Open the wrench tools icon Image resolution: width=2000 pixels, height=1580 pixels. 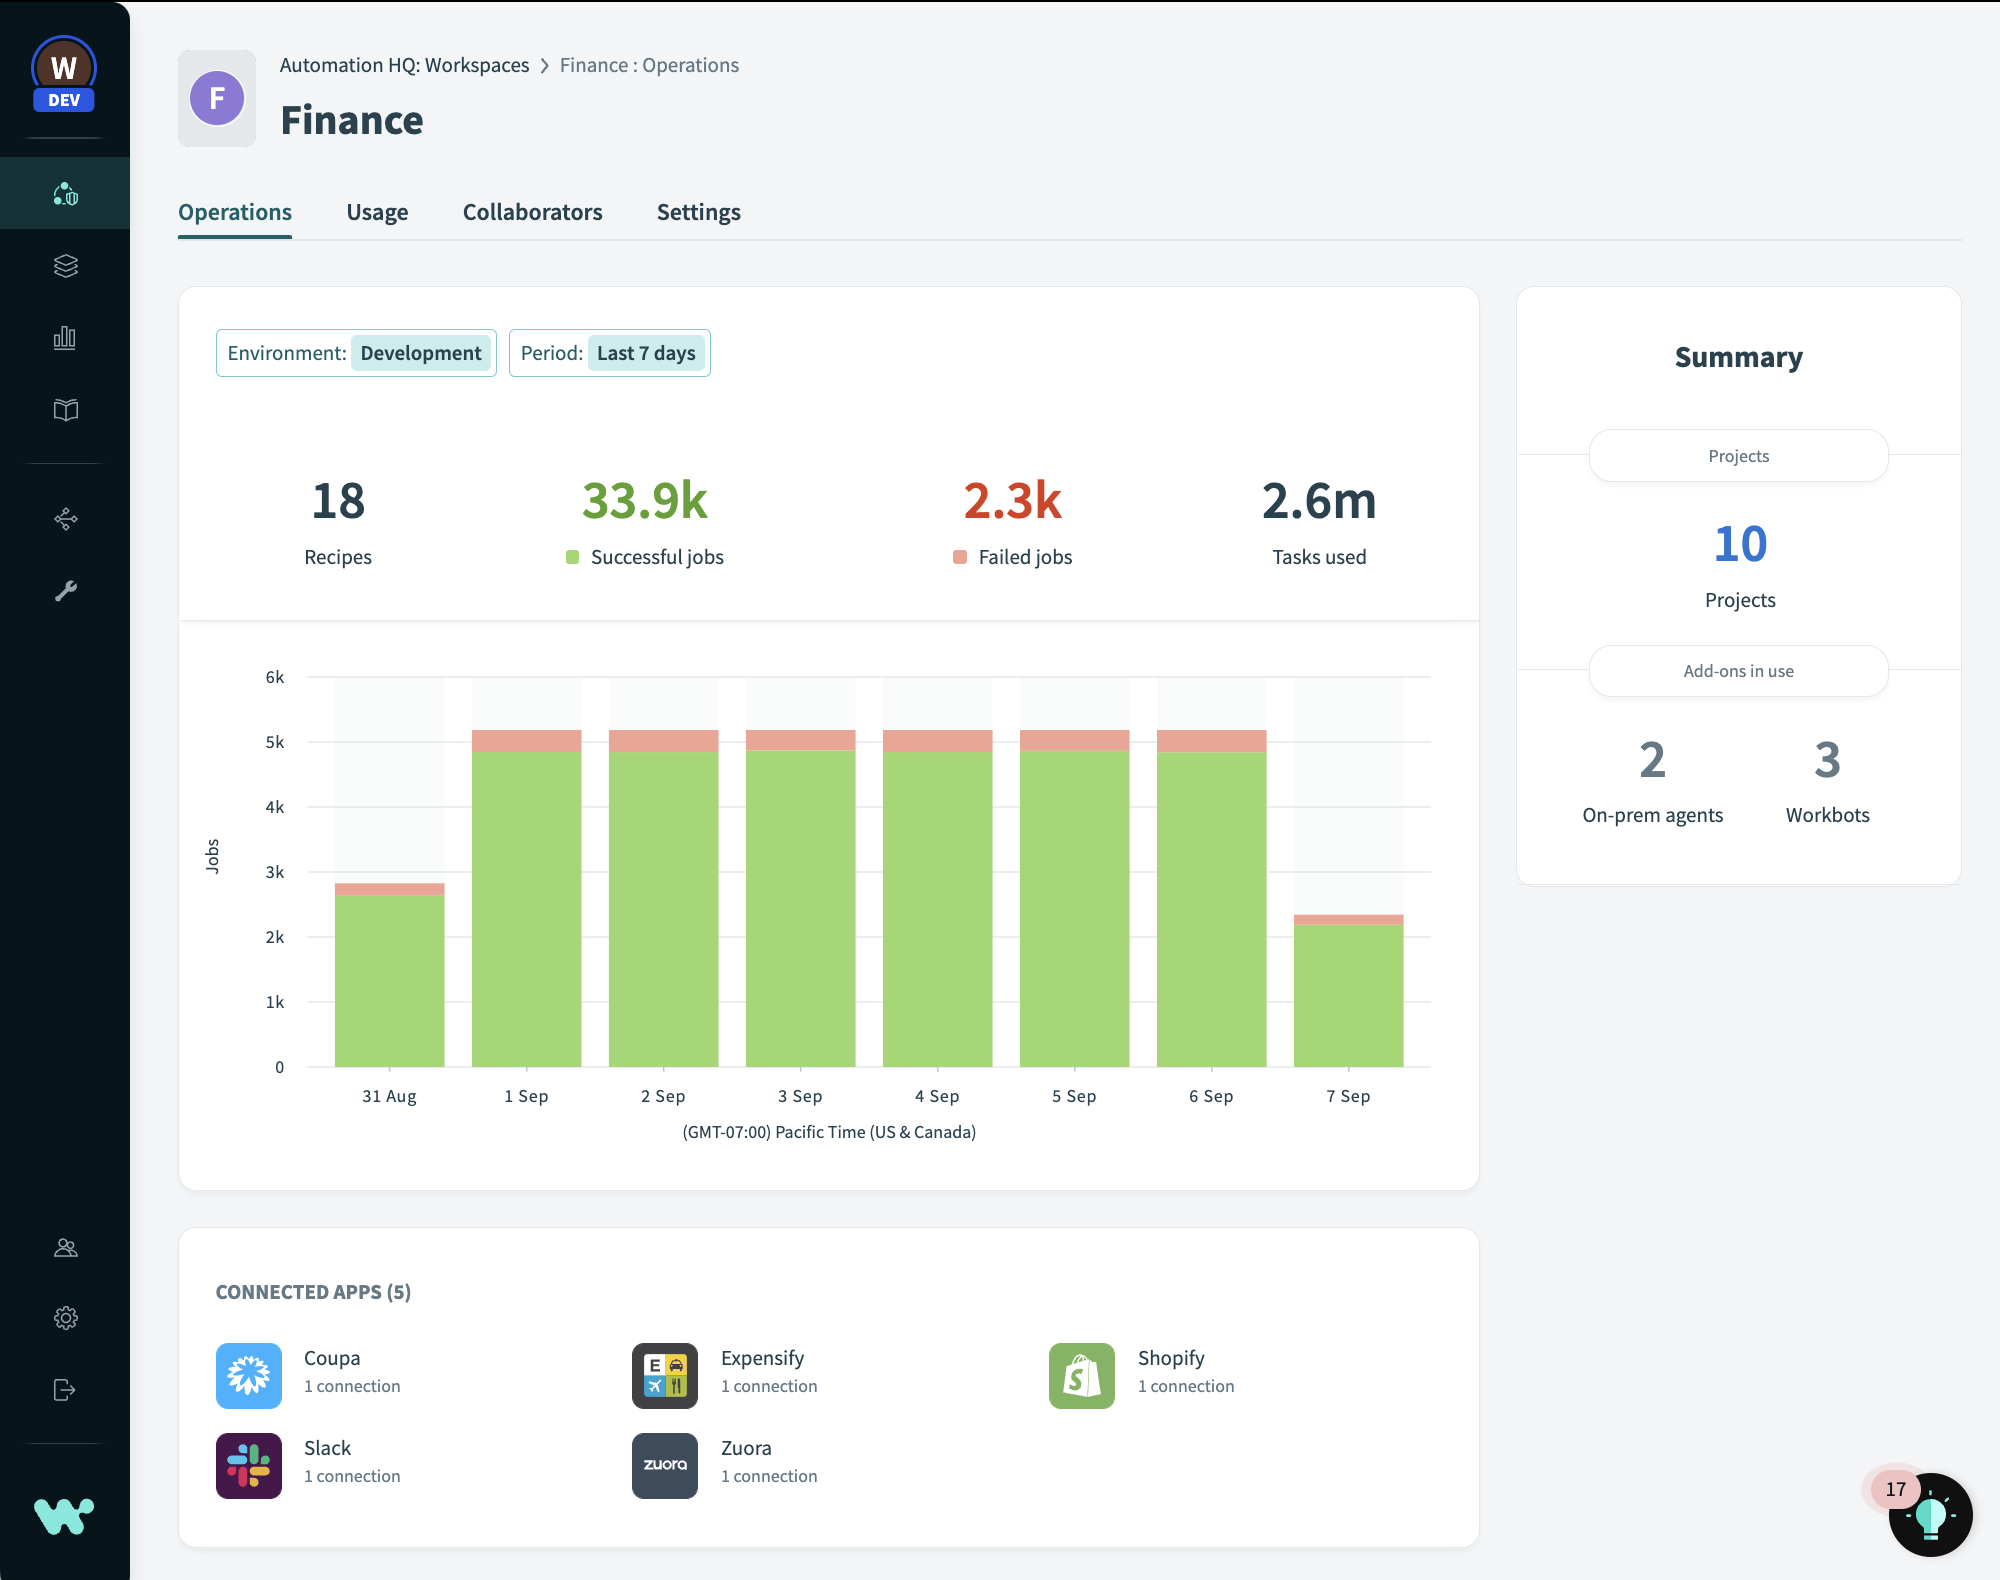tap(65, 591)
